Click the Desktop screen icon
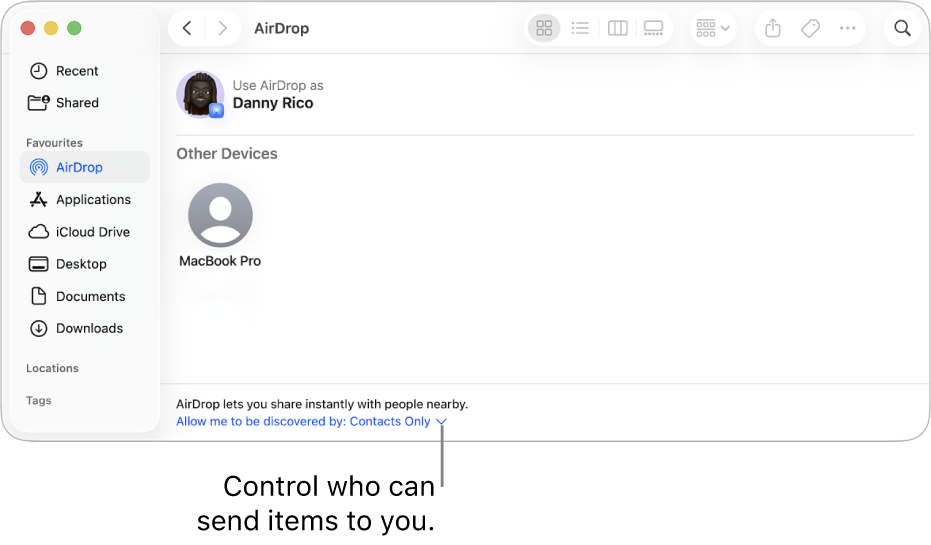931x545 pixels. coord(39,264)
